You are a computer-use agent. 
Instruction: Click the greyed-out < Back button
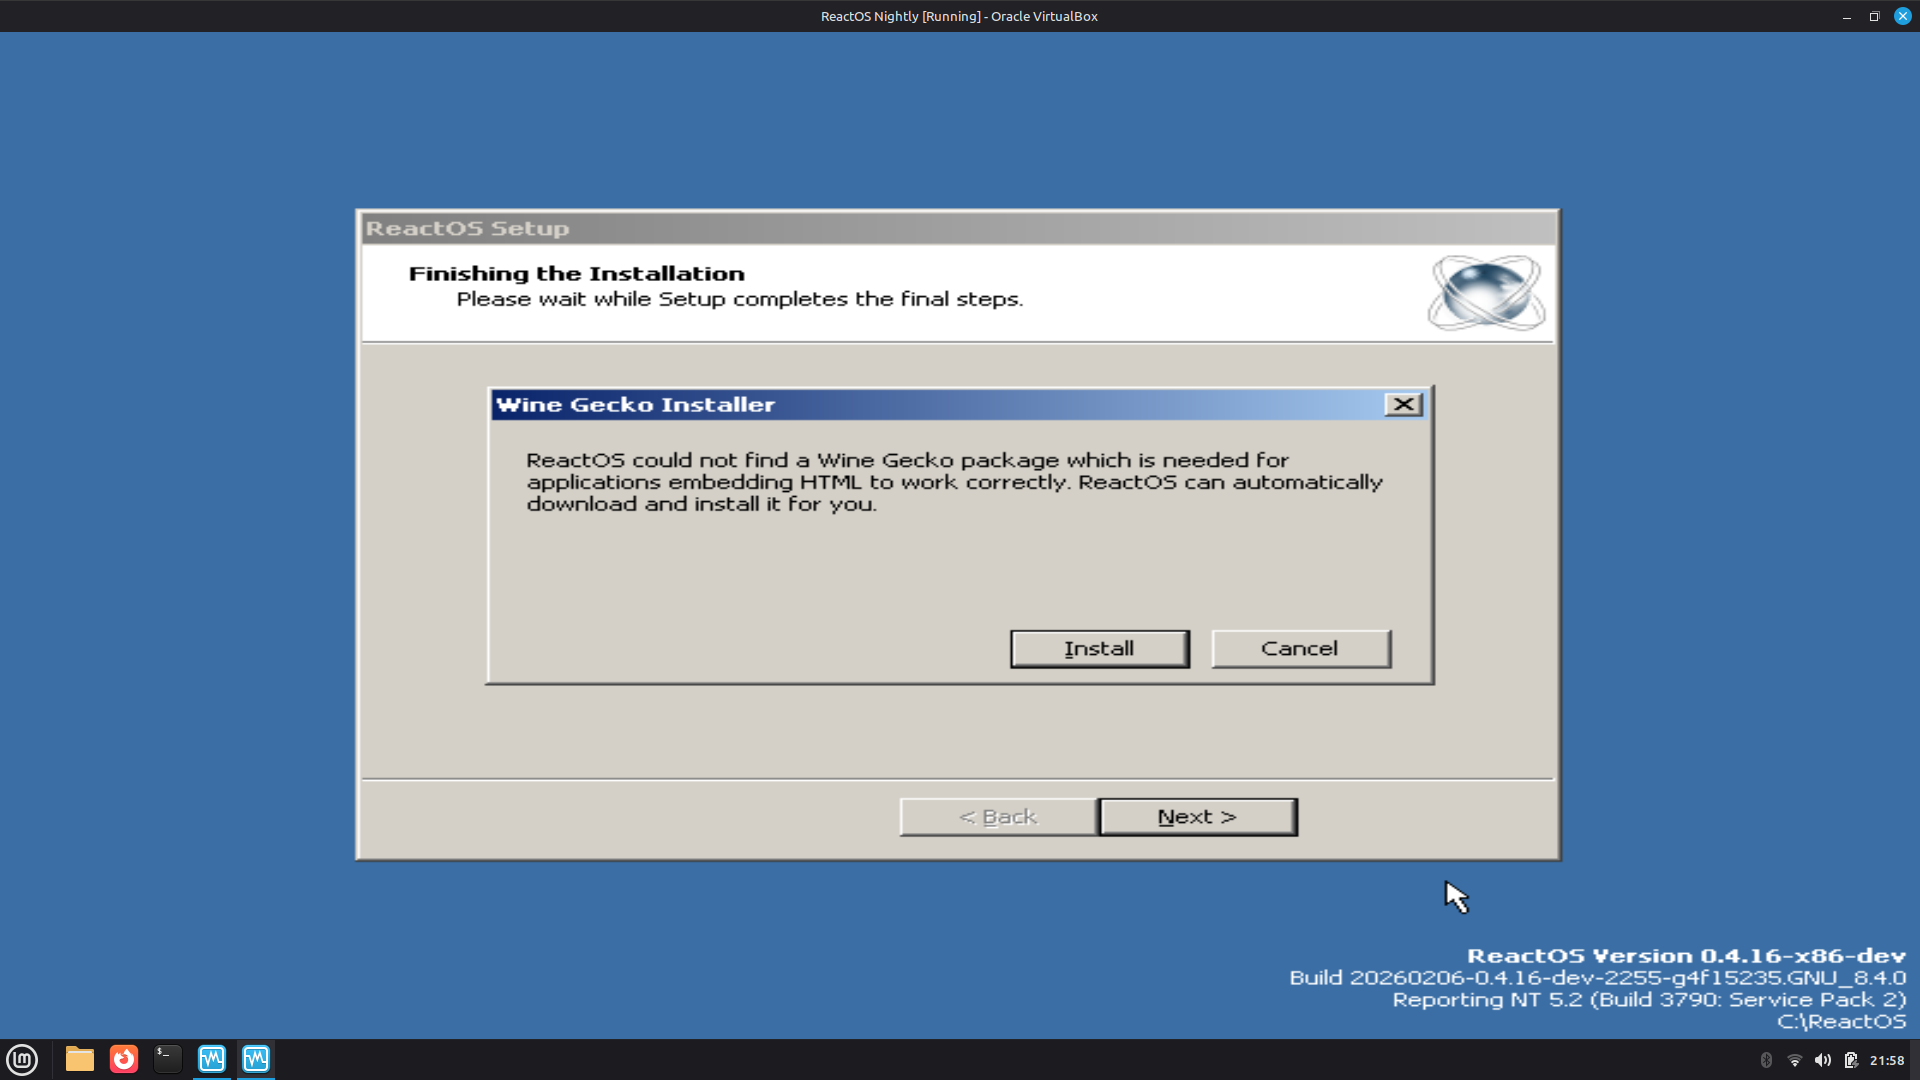coord(998,817)
